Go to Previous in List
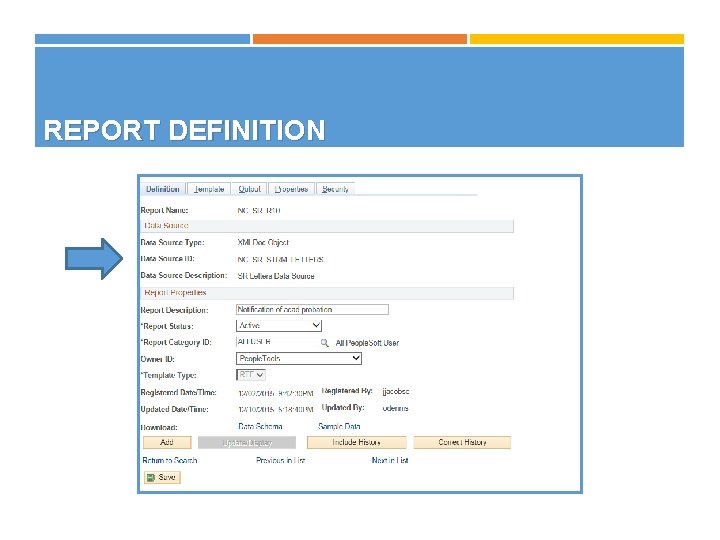The height and width of the screenshot is (540, 720). [x=281, y=460]
